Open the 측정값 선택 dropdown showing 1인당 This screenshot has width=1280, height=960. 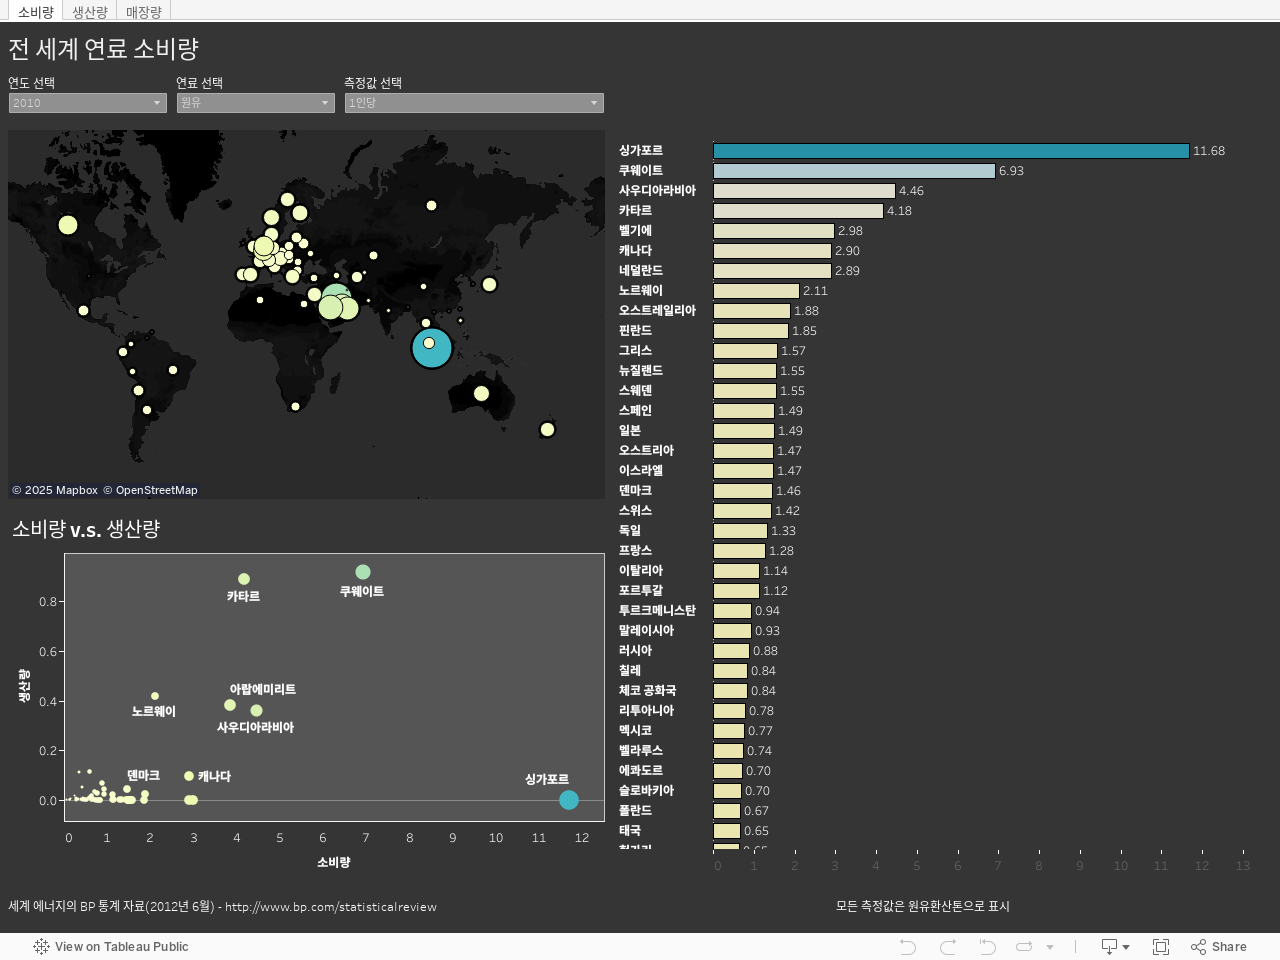[x=474, y=103]
